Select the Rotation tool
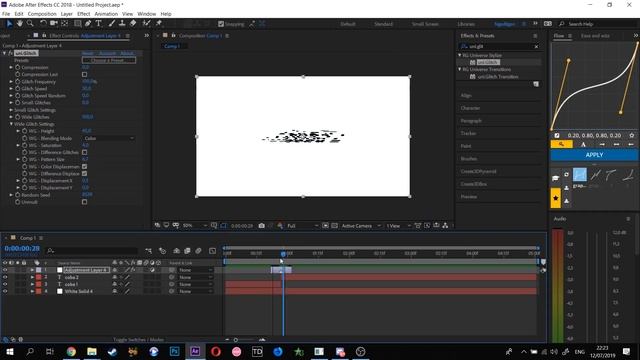This screenshot has width=640, height=360. tap(43, 24)
